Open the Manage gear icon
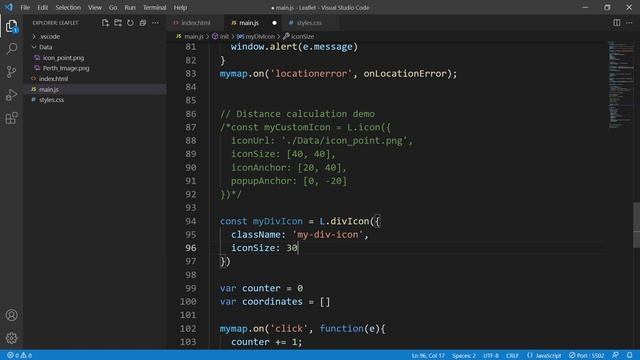This screenshot has height=360, width=640. click(11, 338)
